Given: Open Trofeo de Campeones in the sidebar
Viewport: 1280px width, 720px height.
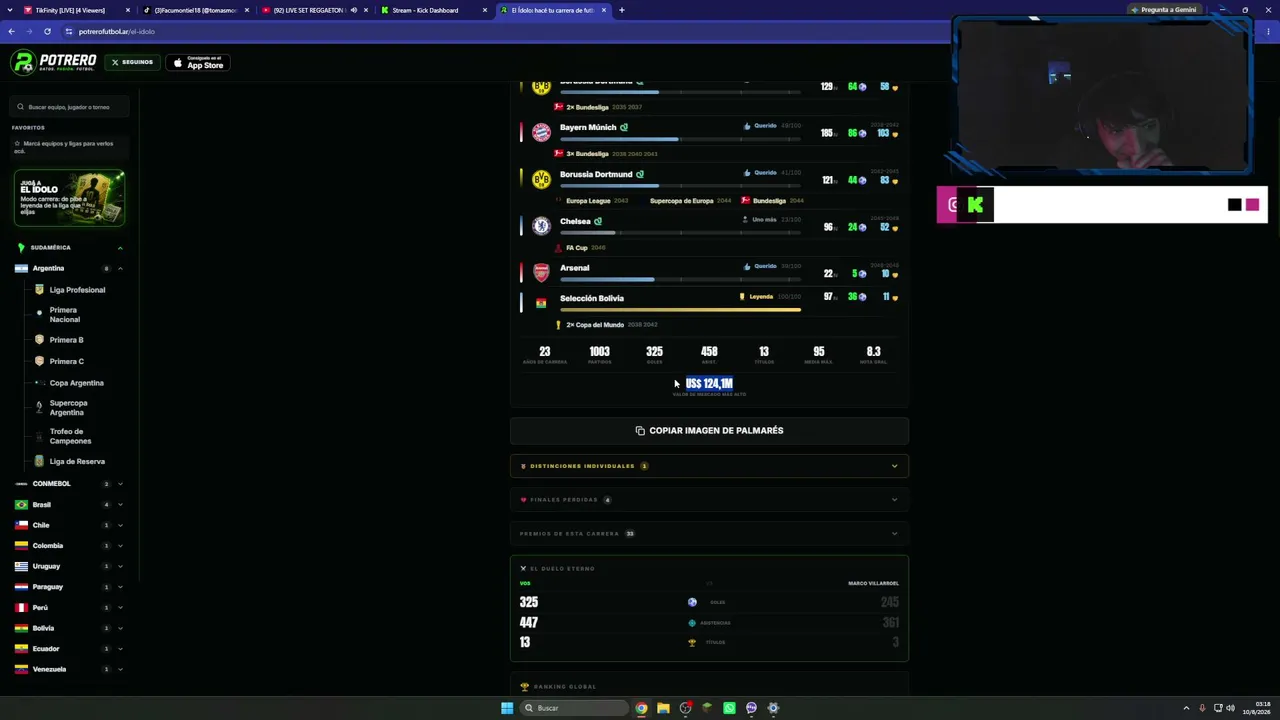Looking at the screenshot, I should pyautogui.click(x=70, y=436).
